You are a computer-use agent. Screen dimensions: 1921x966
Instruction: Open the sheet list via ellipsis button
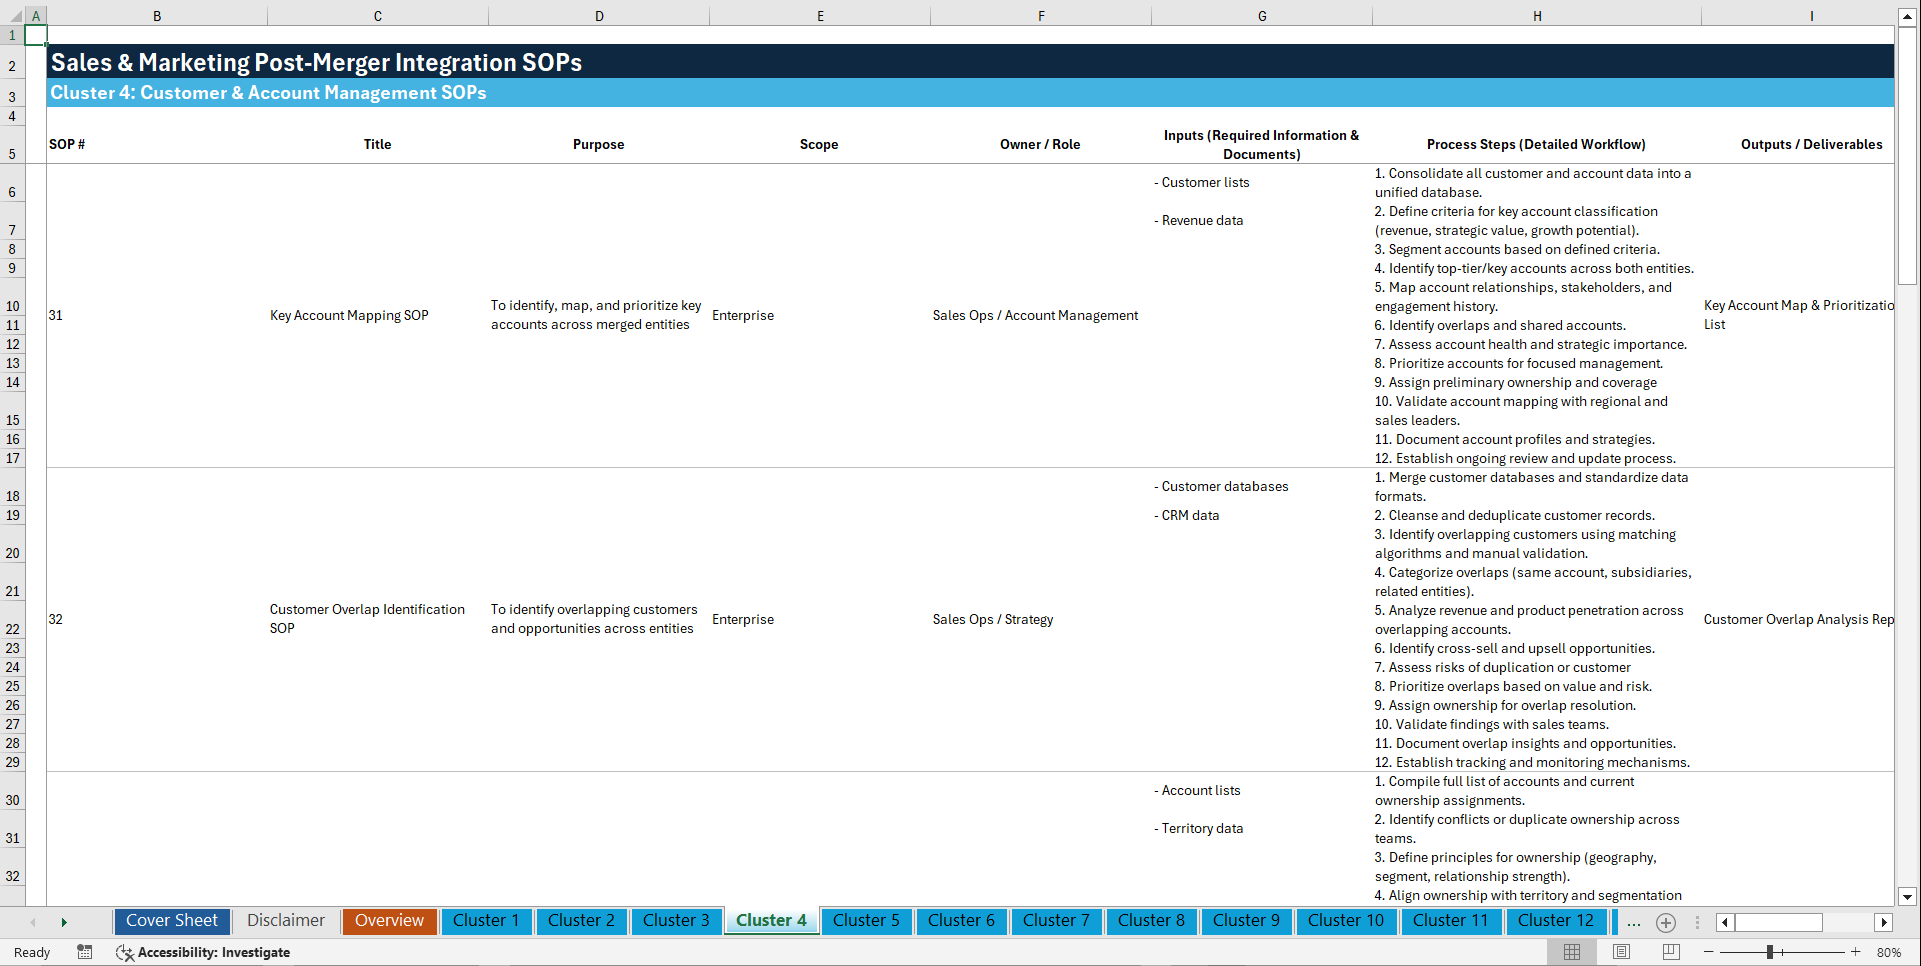click(x=1634, y=922)
